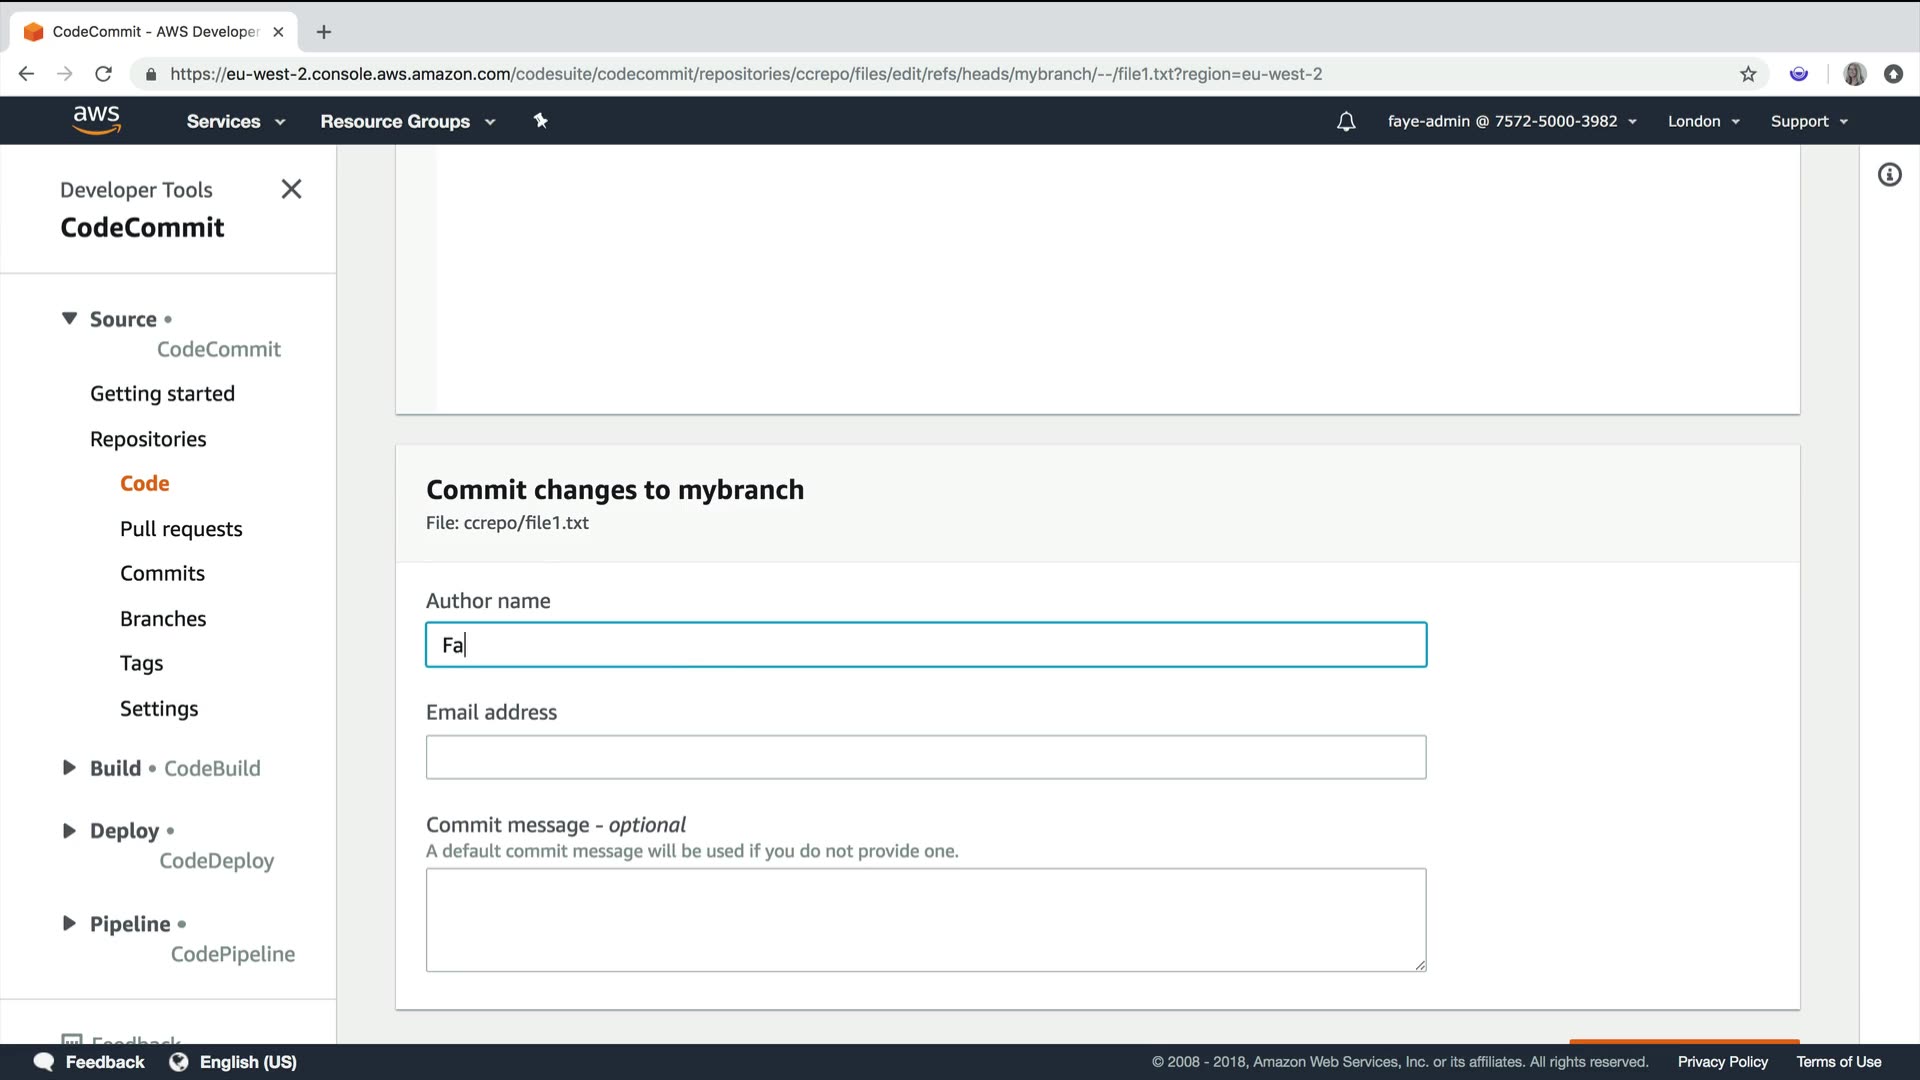Expand the Pipeline section triangle
The image size is (1920, 1080).
69,923
